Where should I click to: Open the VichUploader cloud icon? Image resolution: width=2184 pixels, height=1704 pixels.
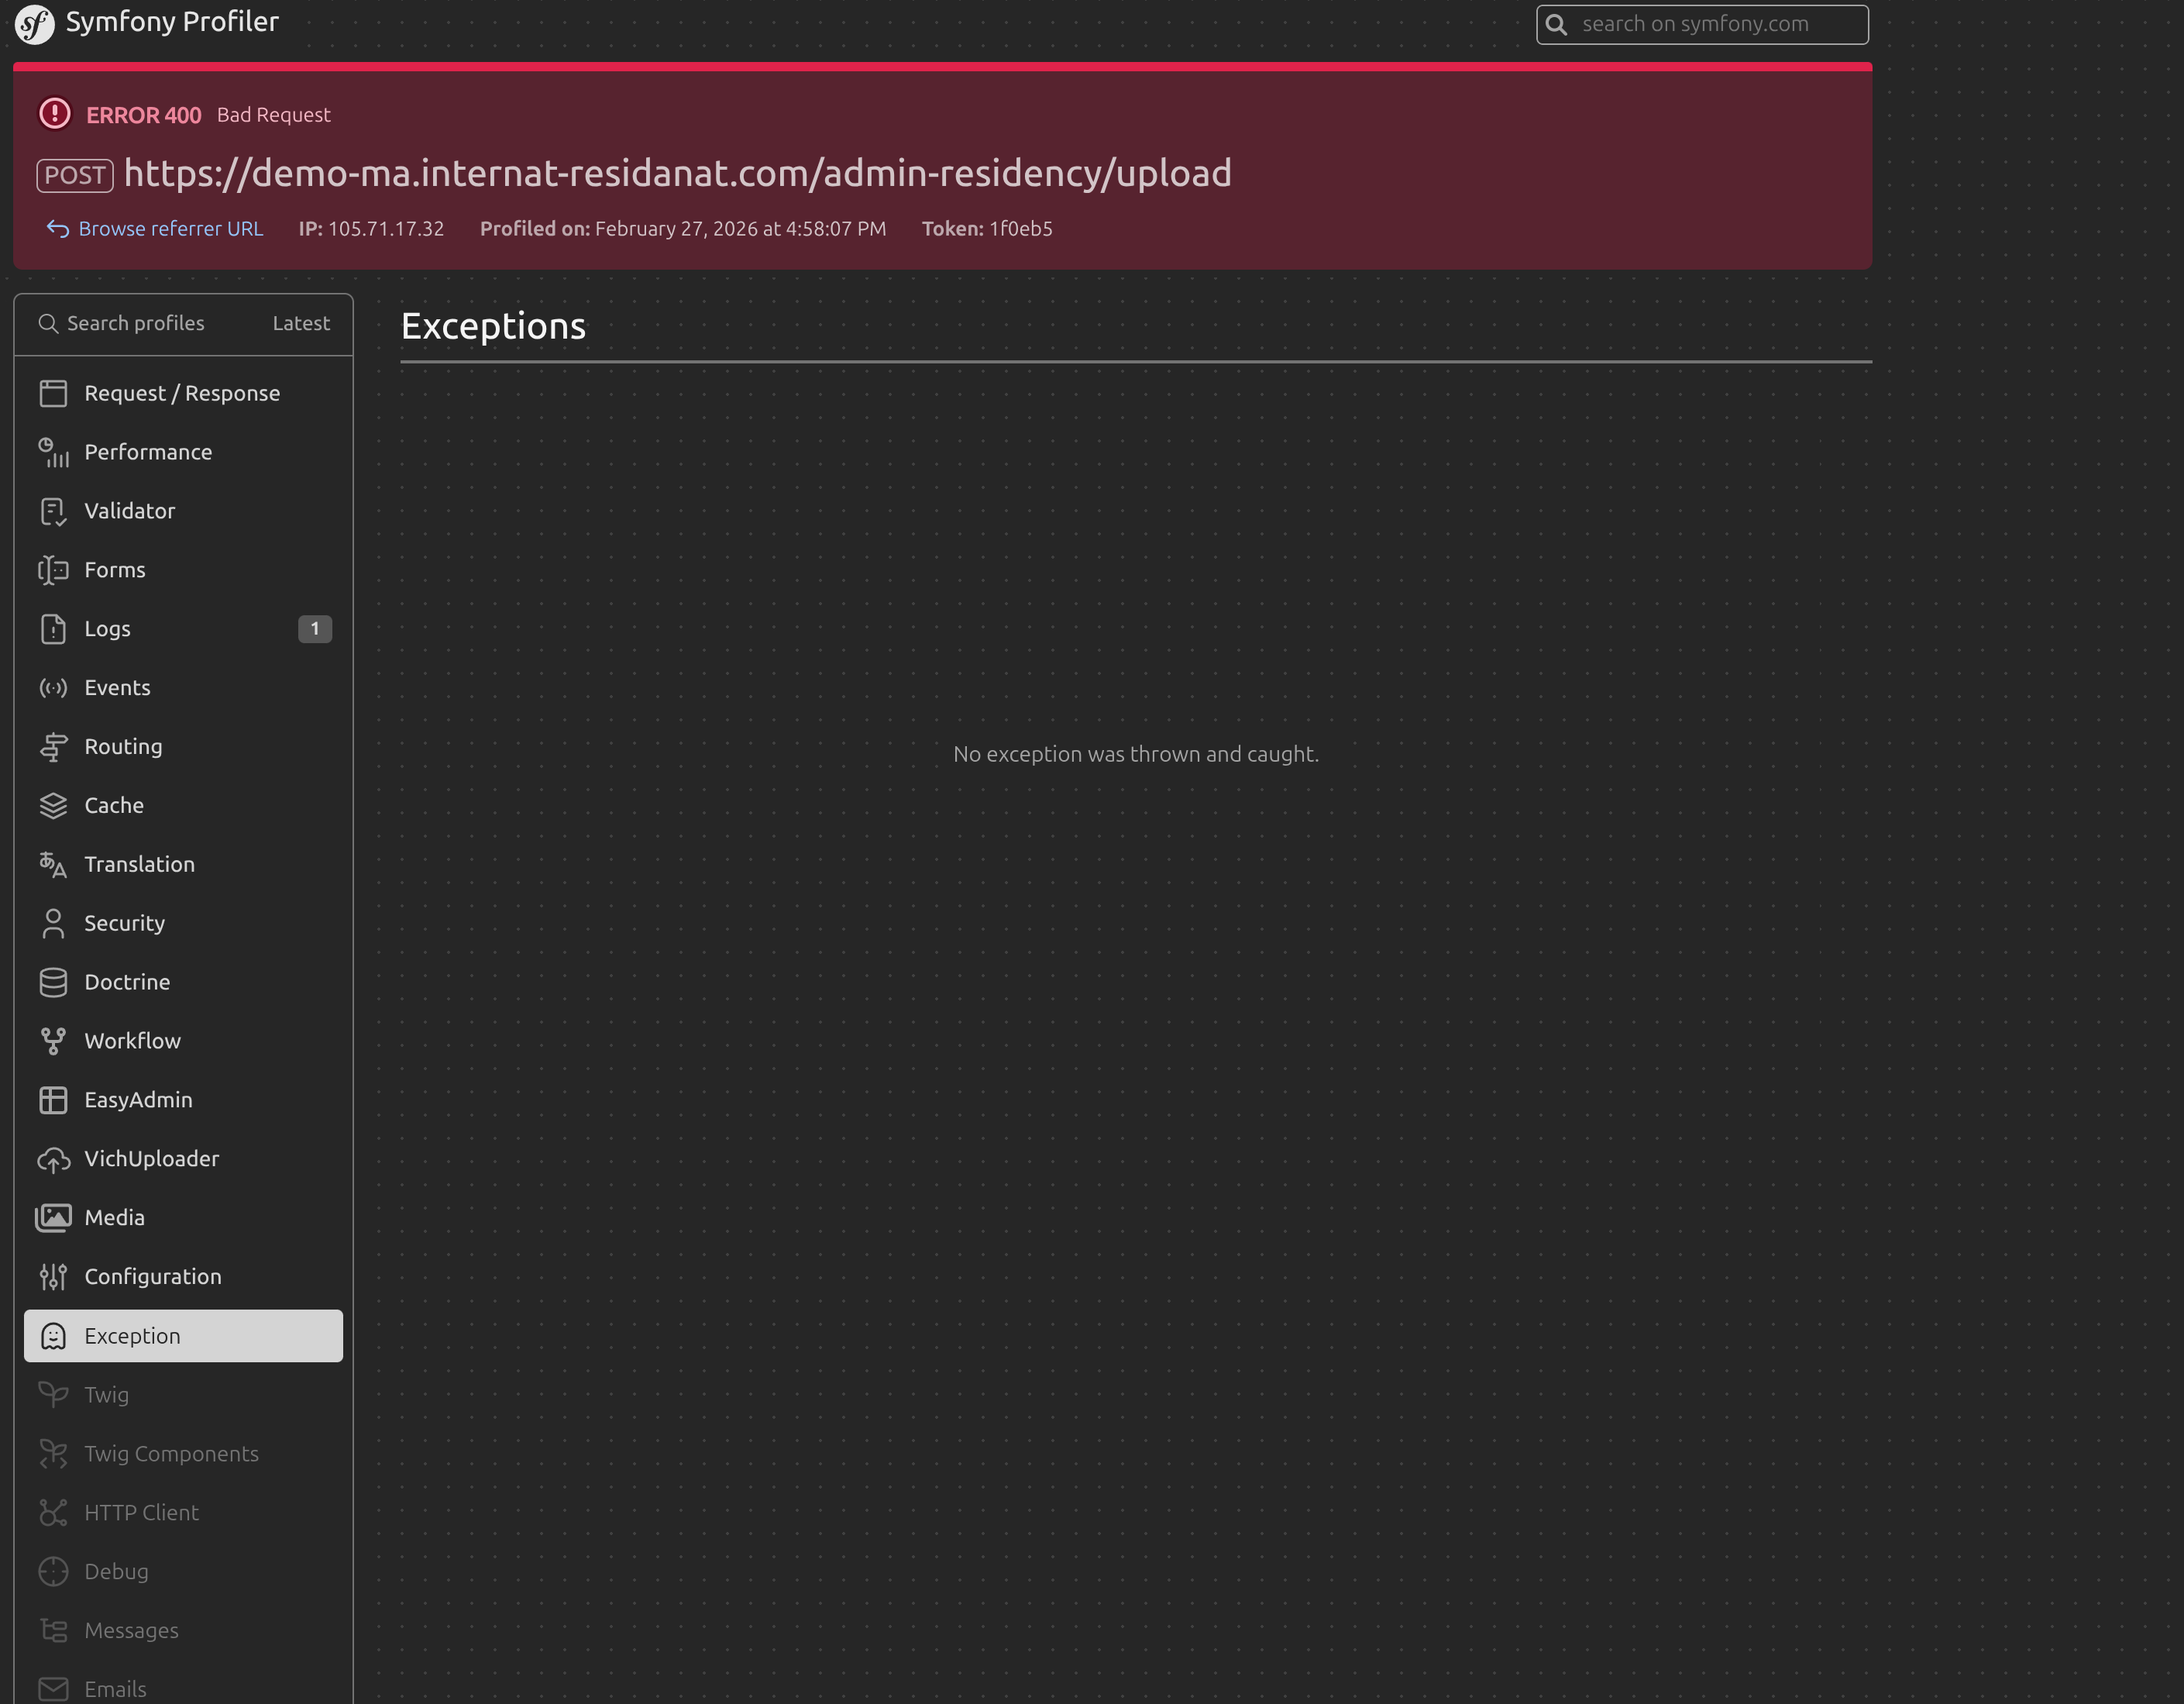pos(53,1159)
